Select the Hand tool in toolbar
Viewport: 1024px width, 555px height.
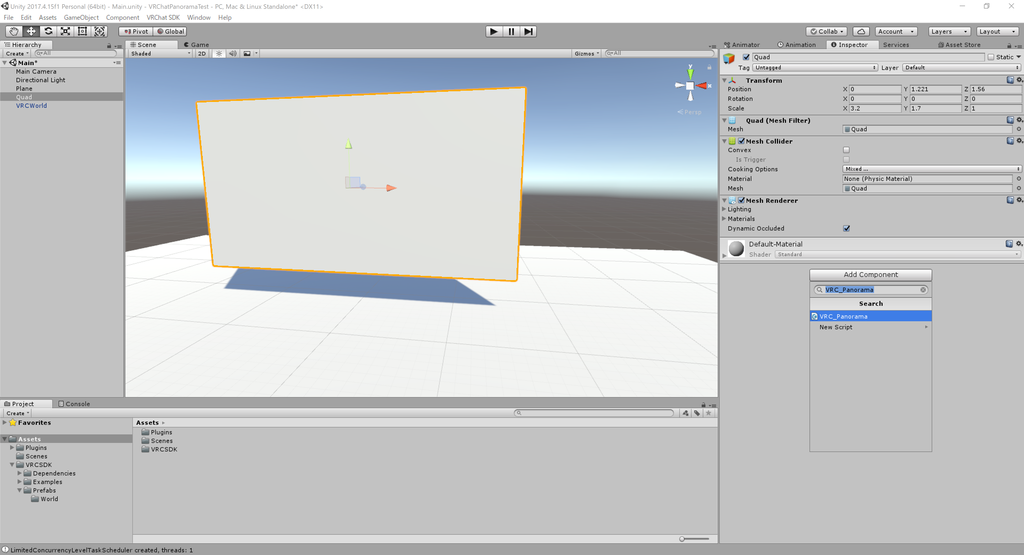pyautogui.click(x=13, y=31)
